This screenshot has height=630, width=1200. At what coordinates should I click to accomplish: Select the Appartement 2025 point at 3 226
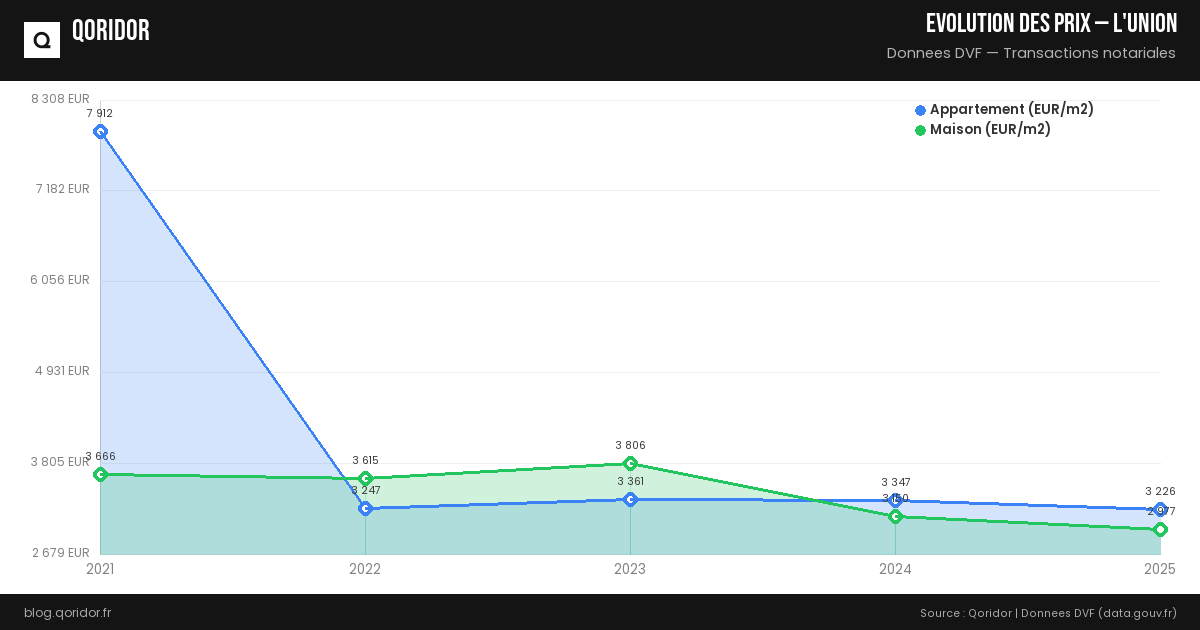click(x=1160, y=509)
